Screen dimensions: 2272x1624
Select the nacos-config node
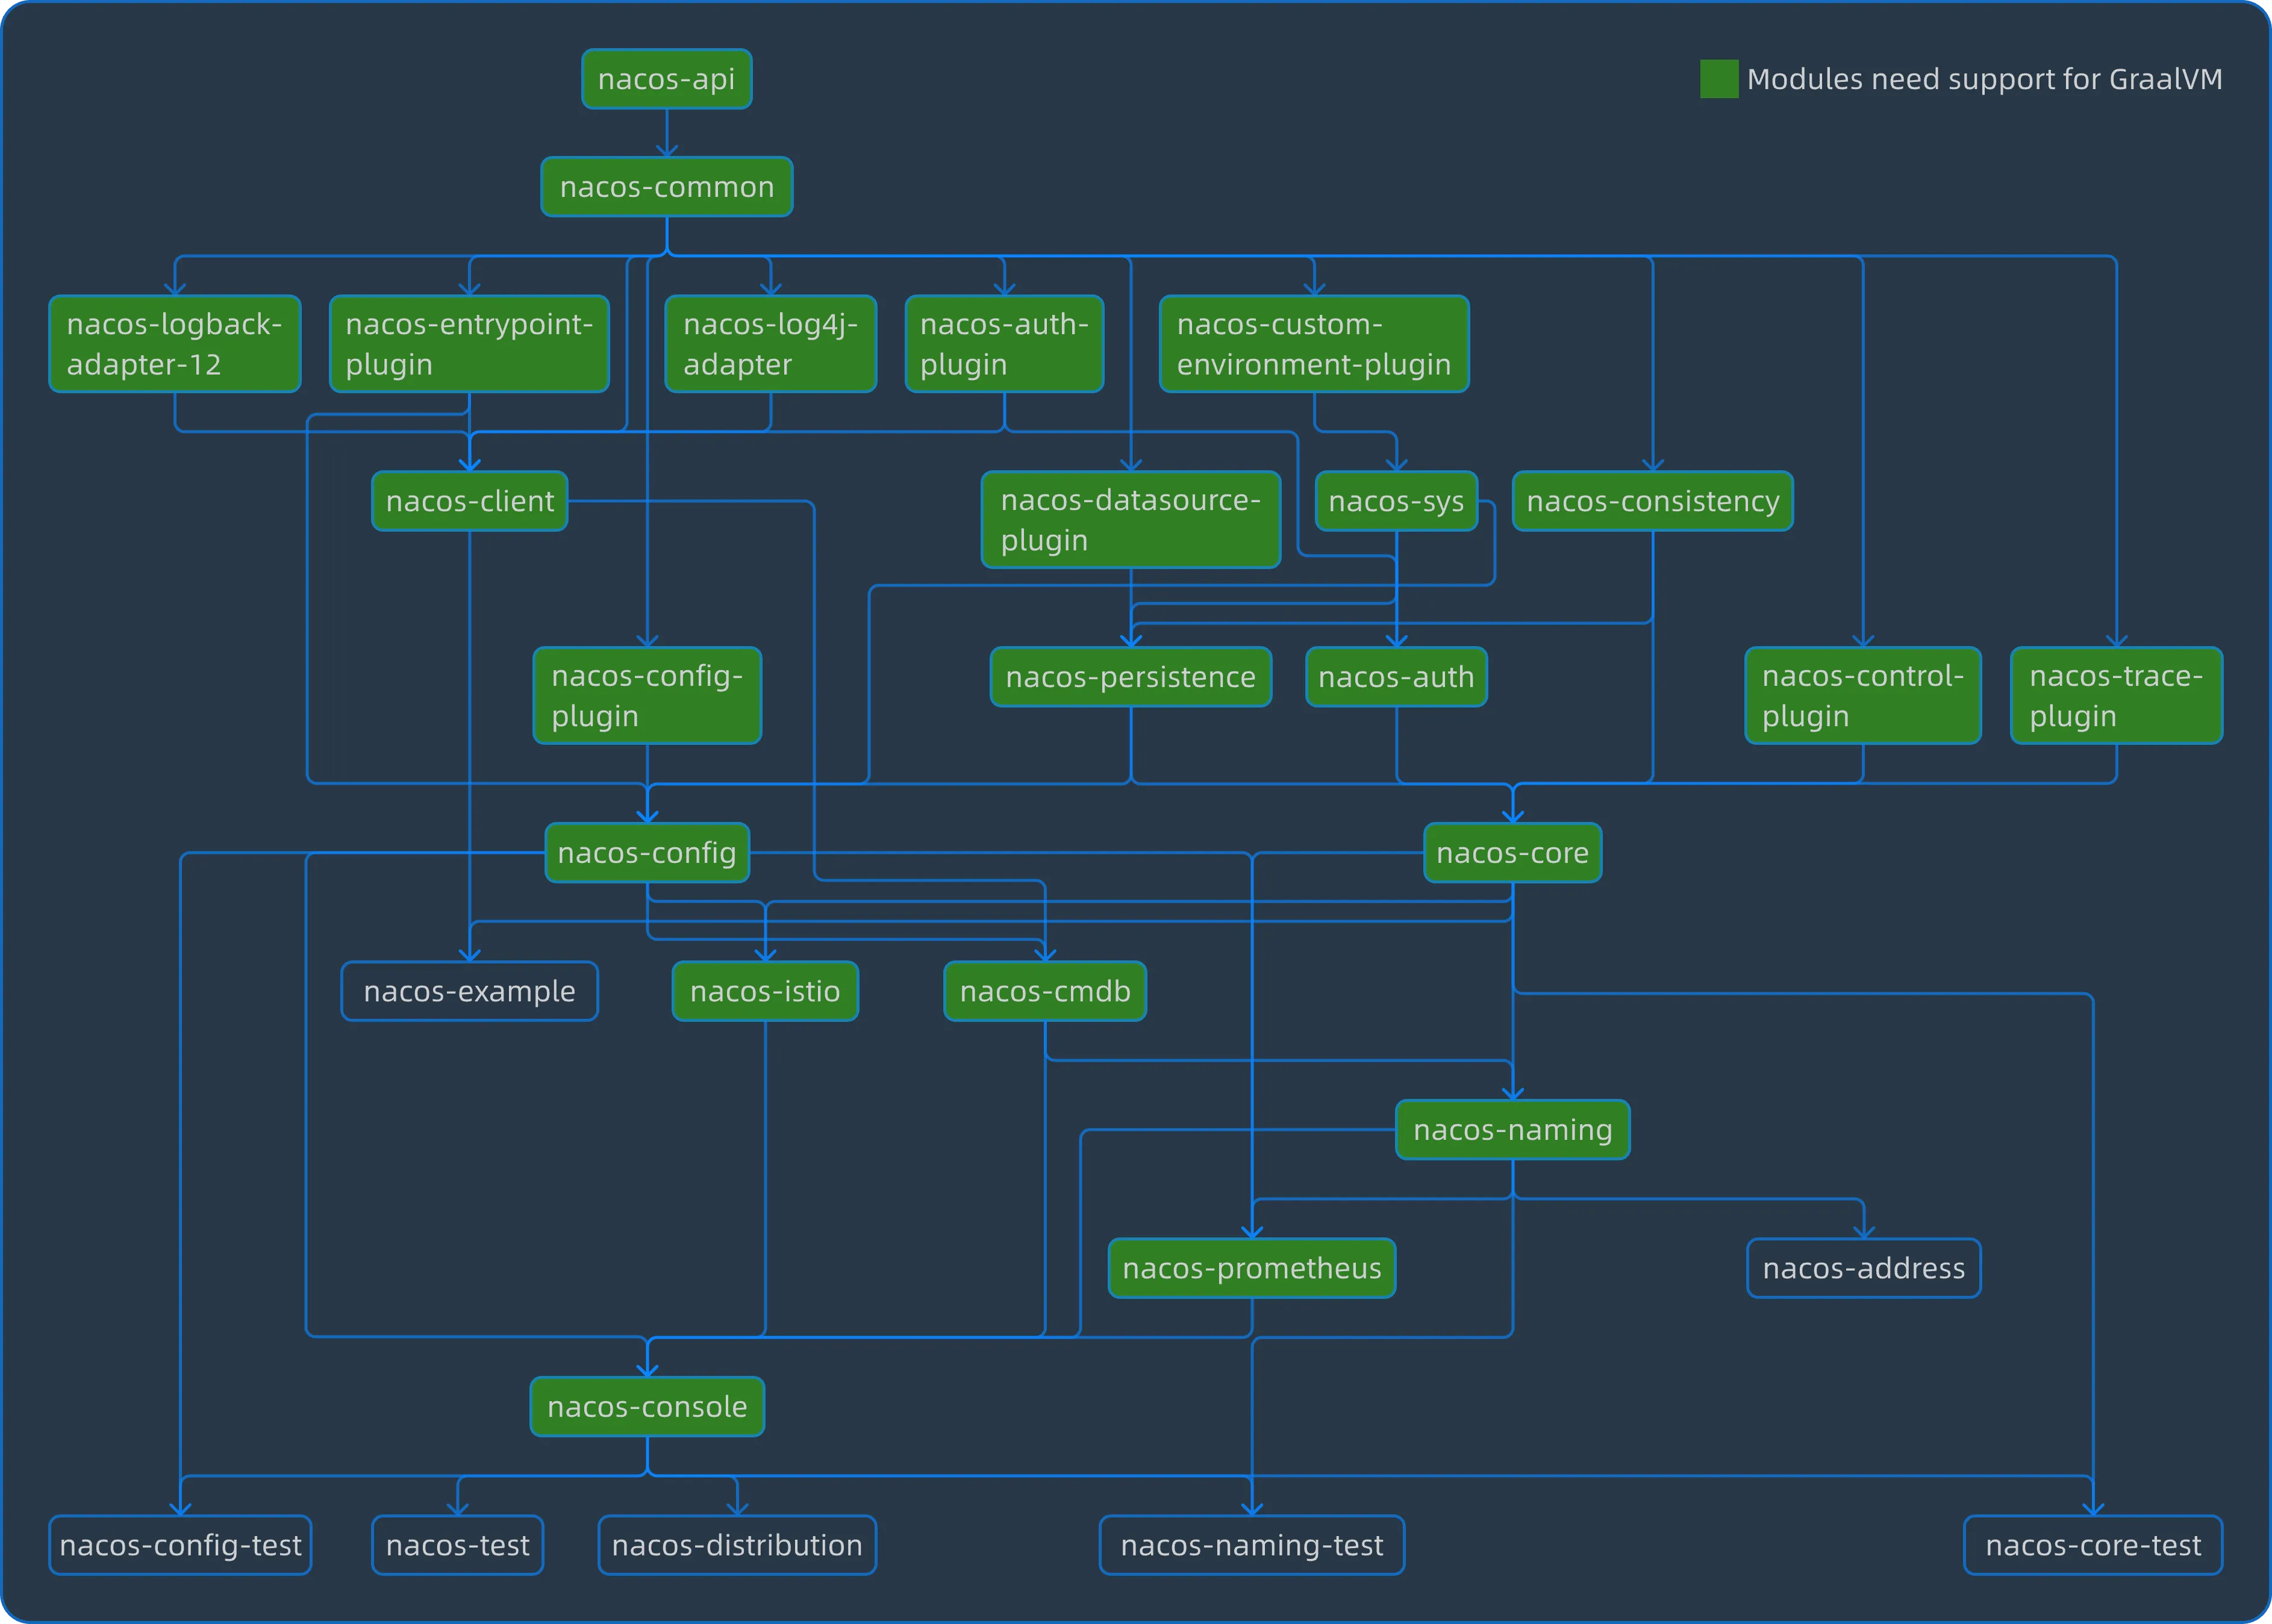(x=647, y=853)
